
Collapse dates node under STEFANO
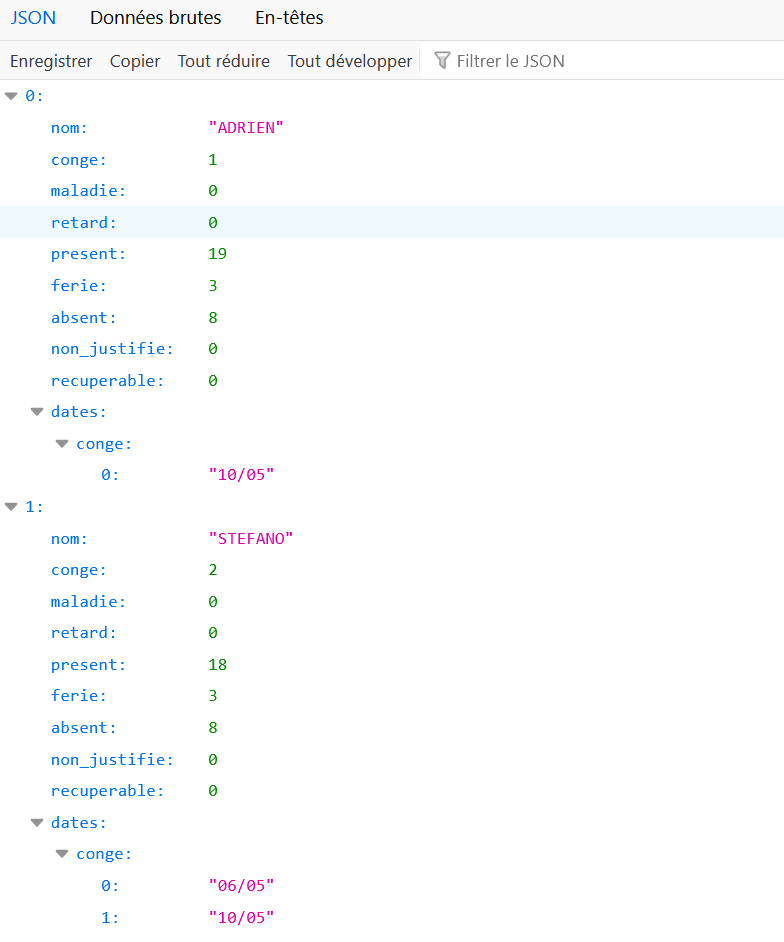(x=37, y=823)
